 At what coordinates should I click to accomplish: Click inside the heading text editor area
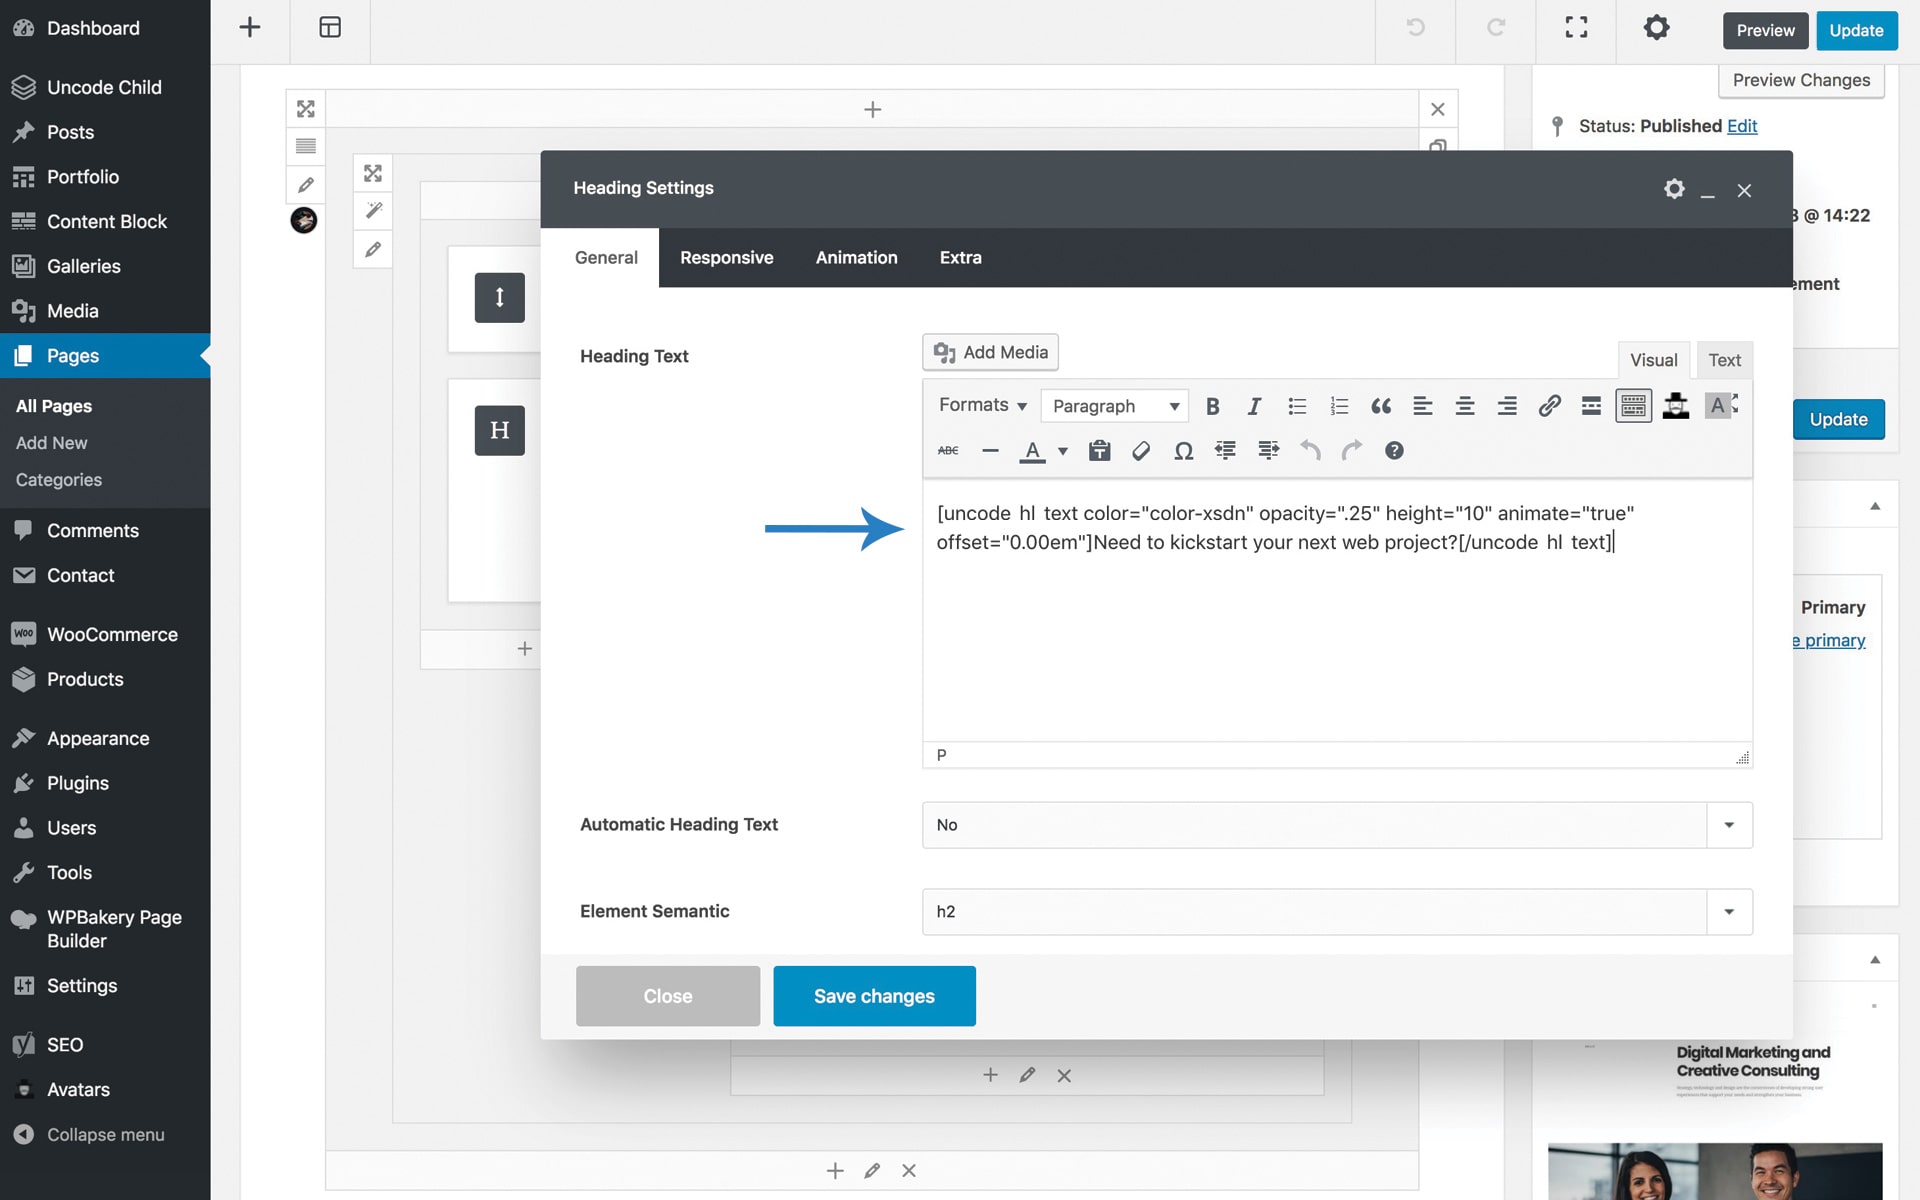click(1336, 640)
